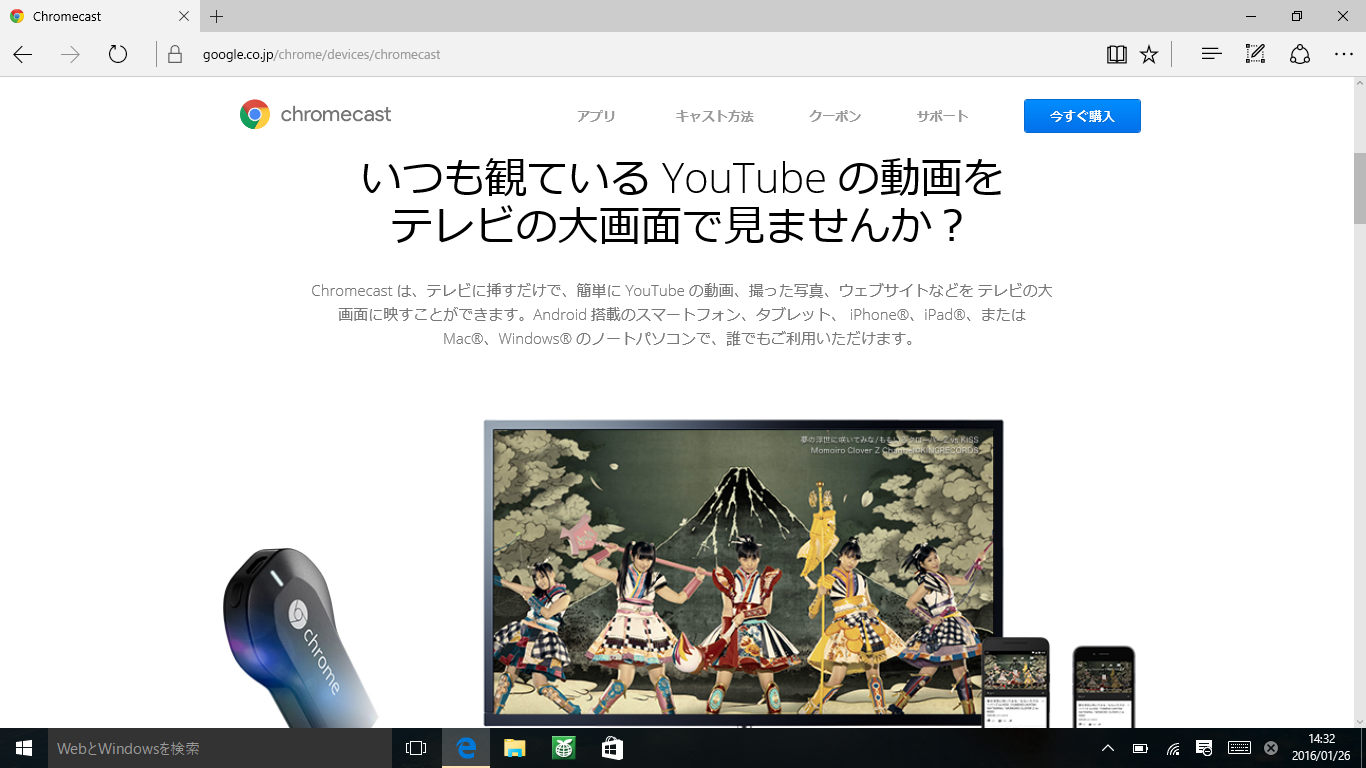Click the padlock icon in address bar
Screen dimensions: 1366x768
coord(175,55)
